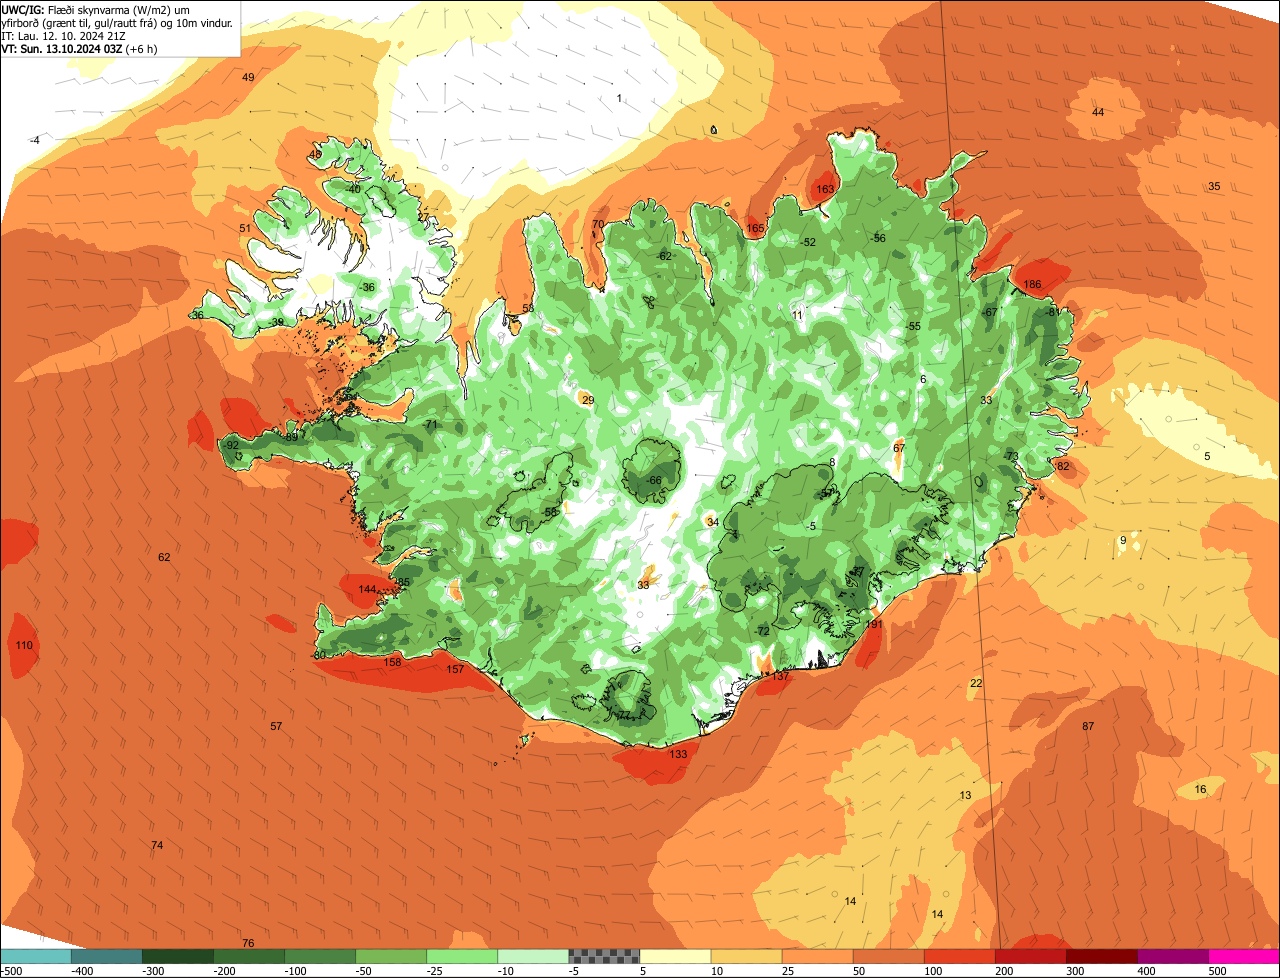Click the map value "133" south of Iceland
Screen dimensions: 1280x978
(679, 755)
